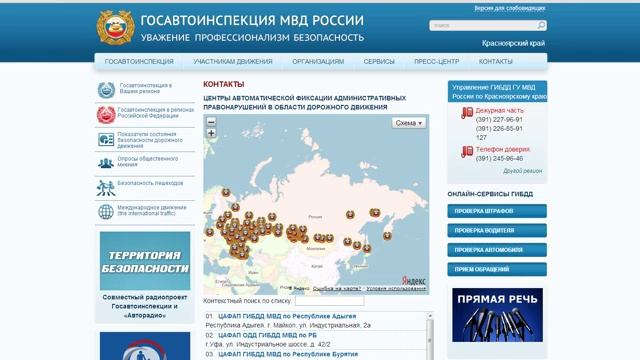Image resolution: width=640 pixels, height=360 pixels.
Task: Click address text 'Республика Адыгея, г. Майкоп'
Action: [x=288, y=325]
